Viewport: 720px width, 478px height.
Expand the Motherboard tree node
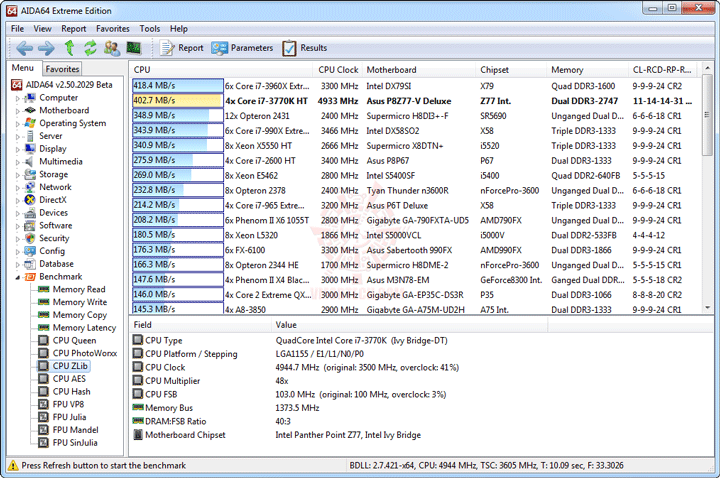click(17, 111)
